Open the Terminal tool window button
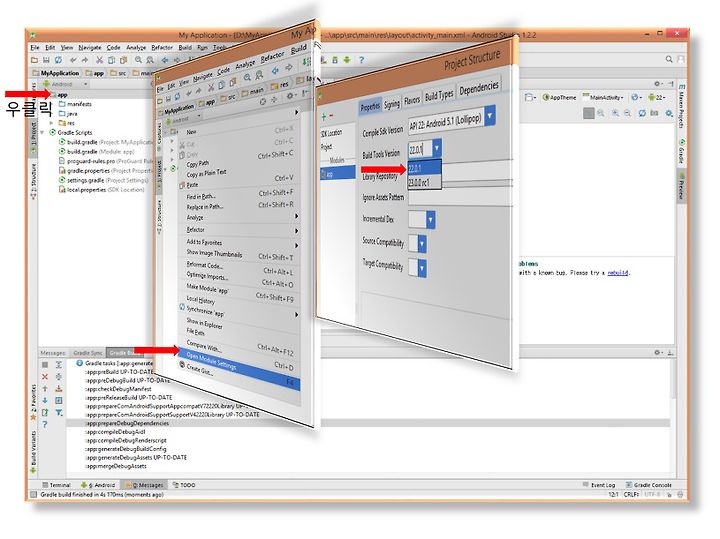Viewport: 720px width, 539px height. [56, 485]
